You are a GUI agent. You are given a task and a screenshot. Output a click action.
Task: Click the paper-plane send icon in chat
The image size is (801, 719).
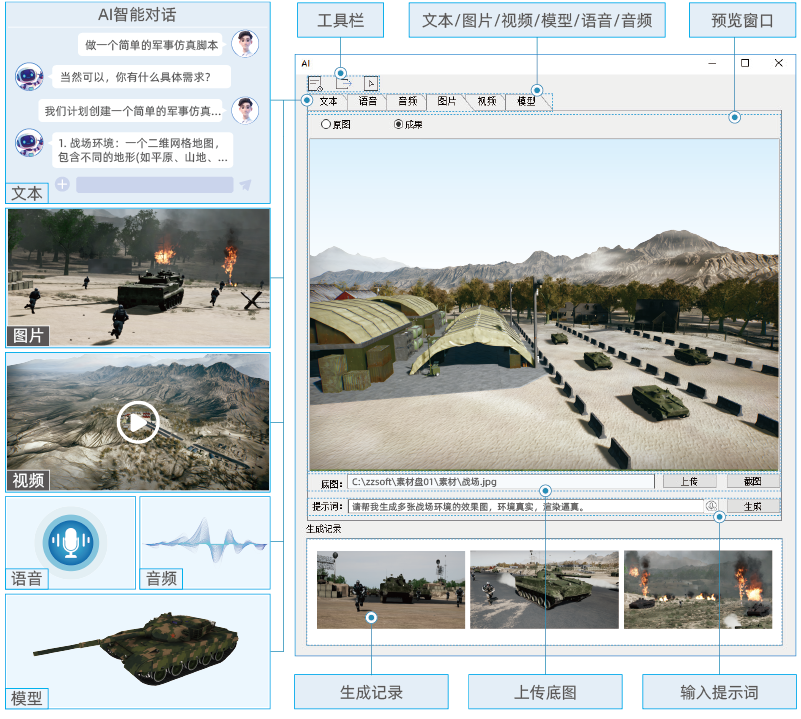tap(245, 185)
